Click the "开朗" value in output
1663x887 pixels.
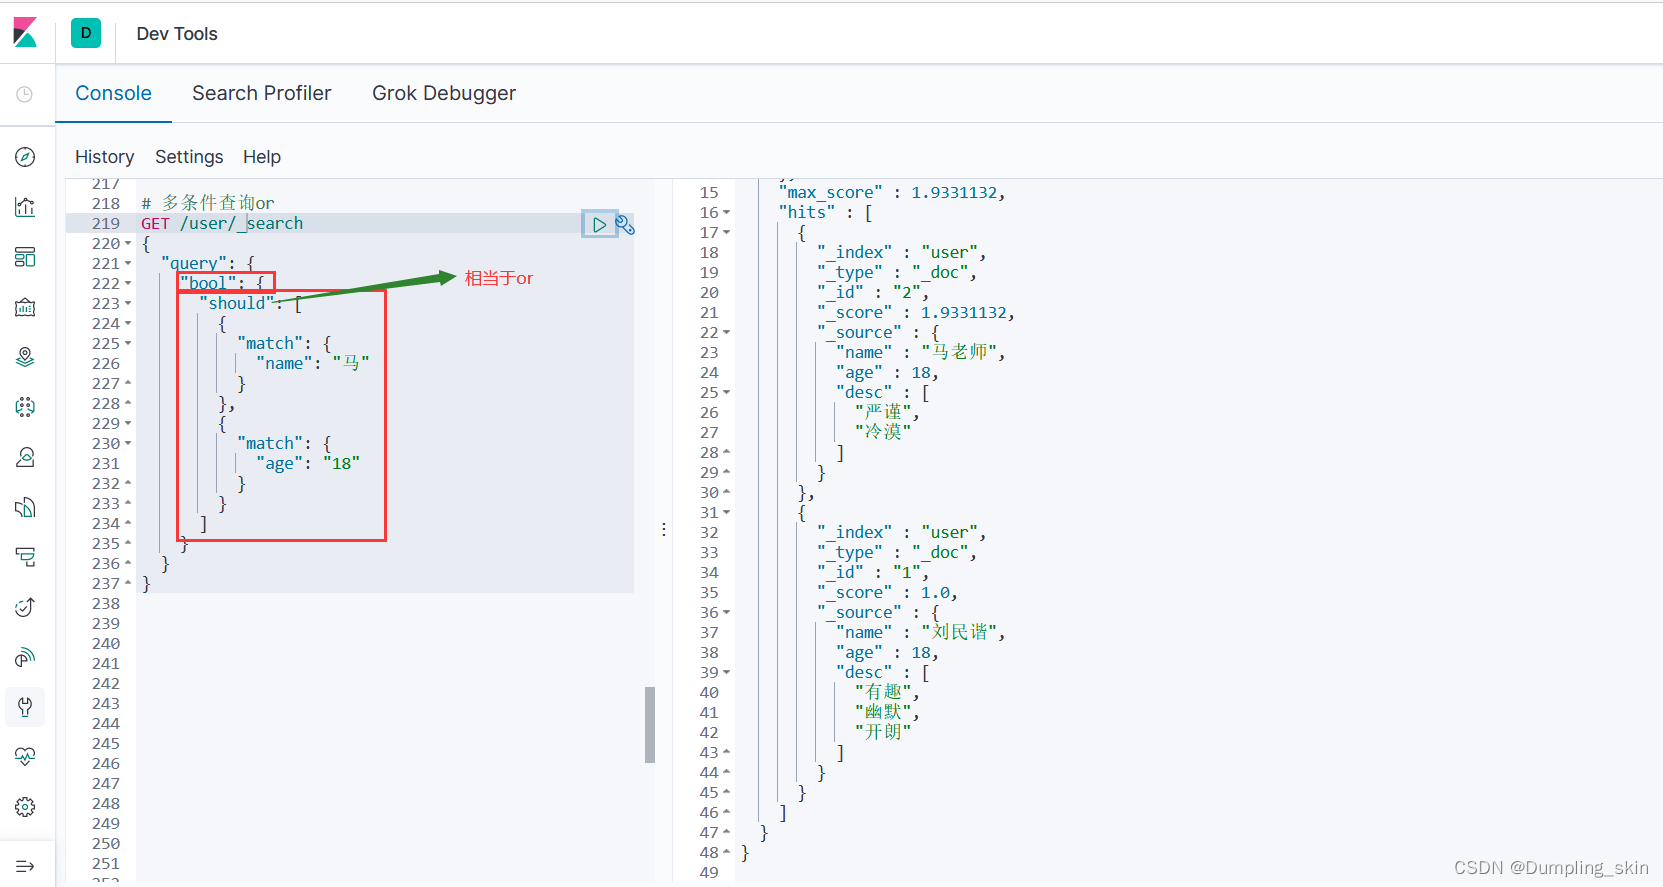tap(883, 732)
